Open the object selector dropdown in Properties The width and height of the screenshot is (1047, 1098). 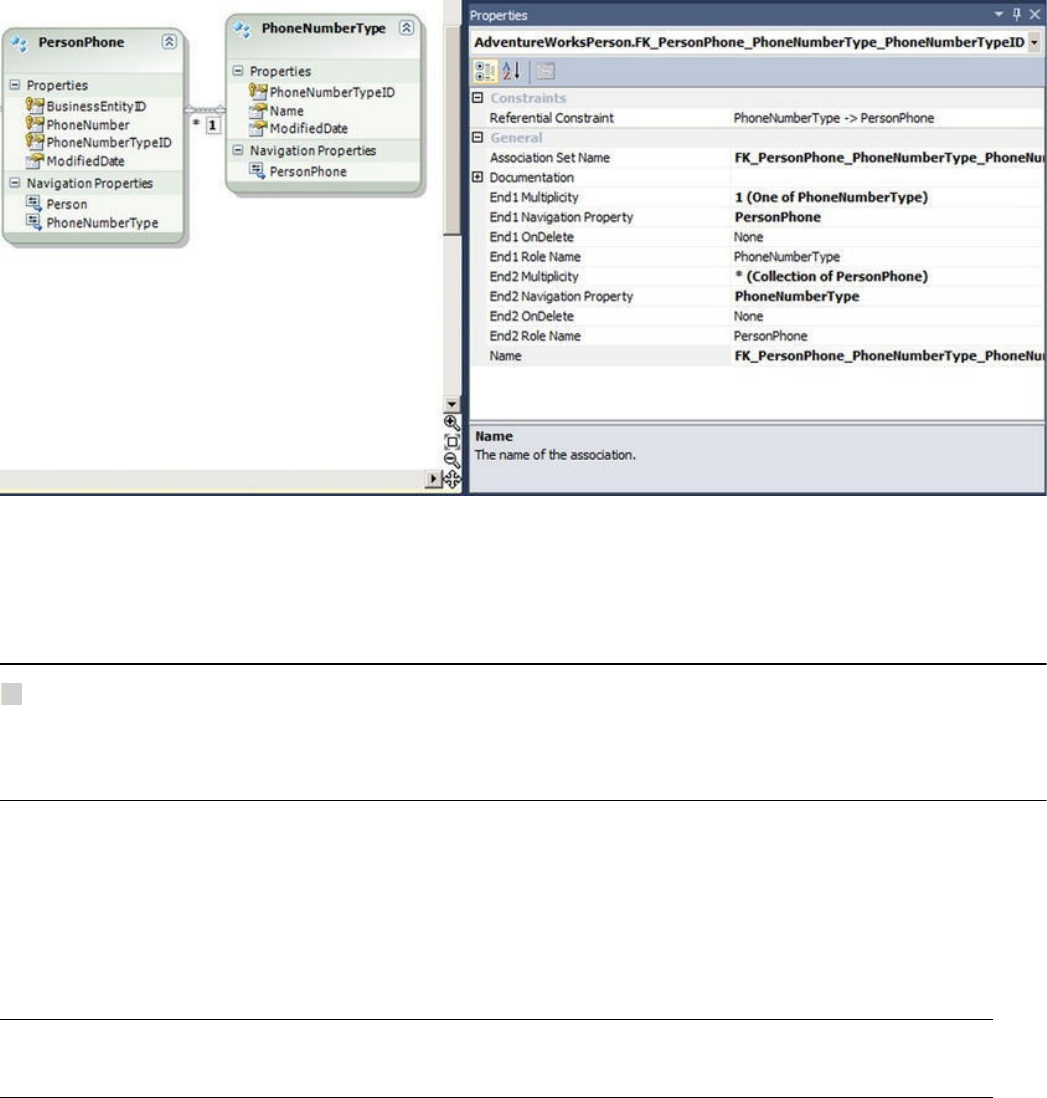tap(1034, 42)
